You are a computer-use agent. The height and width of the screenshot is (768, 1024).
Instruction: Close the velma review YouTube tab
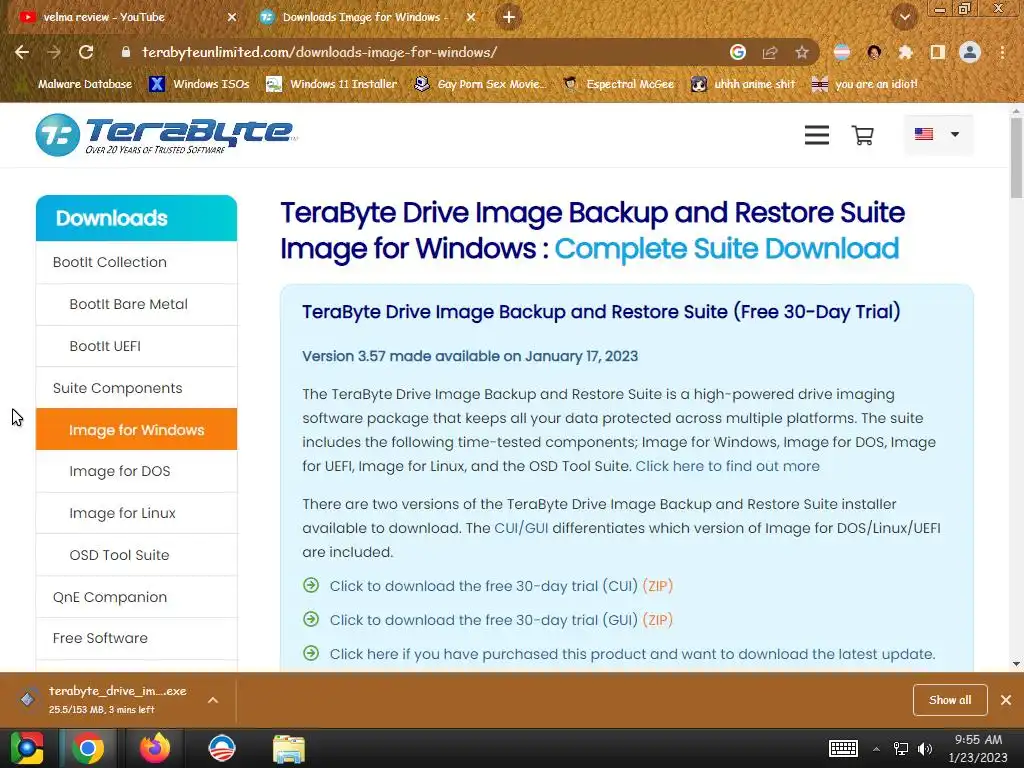232,18
